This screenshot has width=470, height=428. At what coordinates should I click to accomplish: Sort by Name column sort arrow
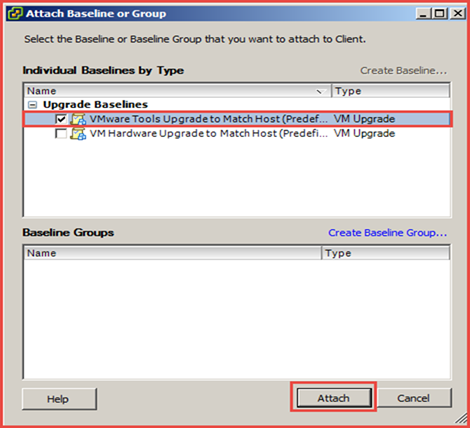(321, 91)
